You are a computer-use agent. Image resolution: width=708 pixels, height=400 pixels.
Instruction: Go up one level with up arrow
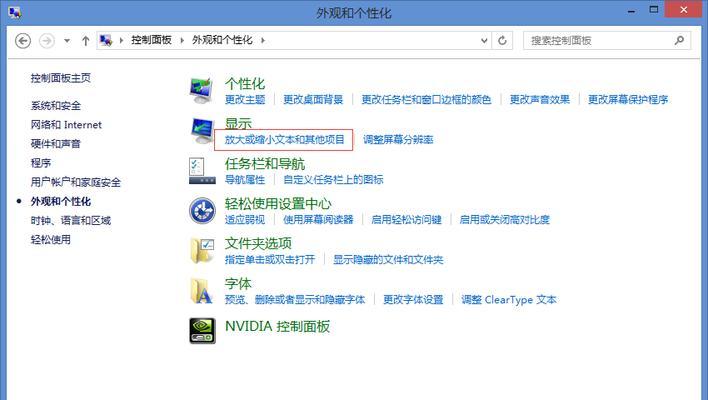coord(85,41)
